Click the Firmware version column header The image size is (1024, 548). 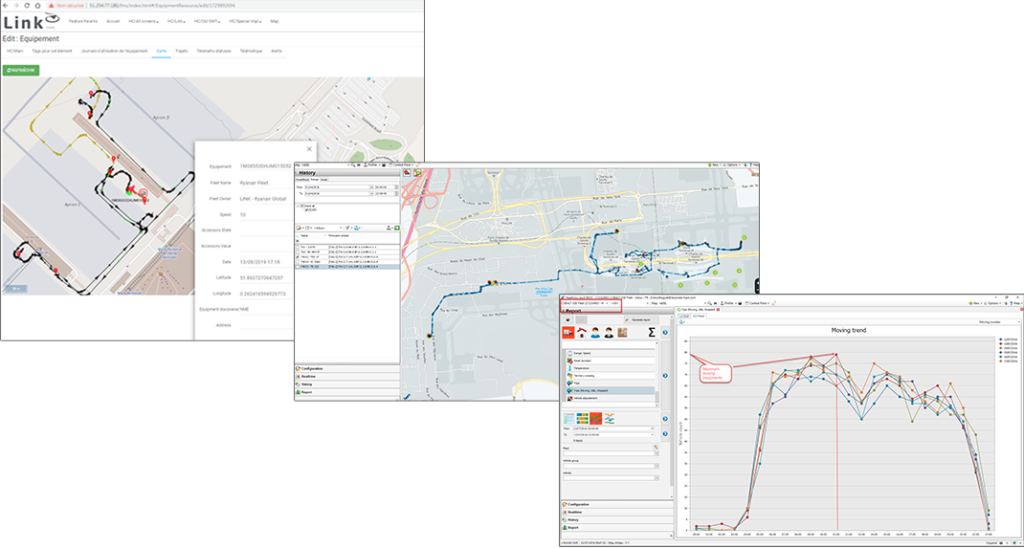[338, 236]
